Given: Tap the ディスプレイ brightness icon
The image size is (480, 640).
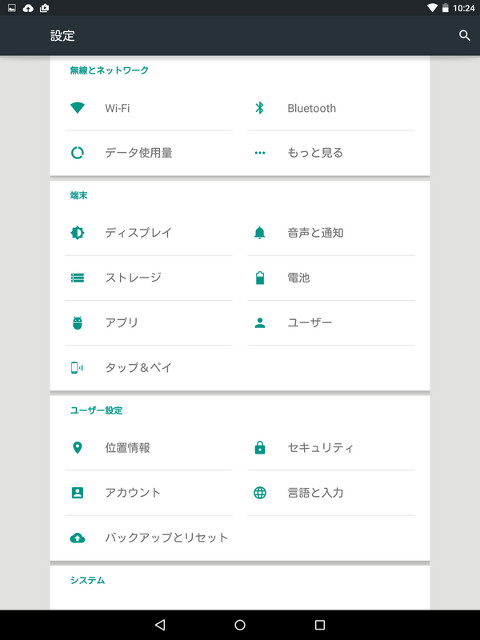Looking at the screenshot, I should point(77,233).
